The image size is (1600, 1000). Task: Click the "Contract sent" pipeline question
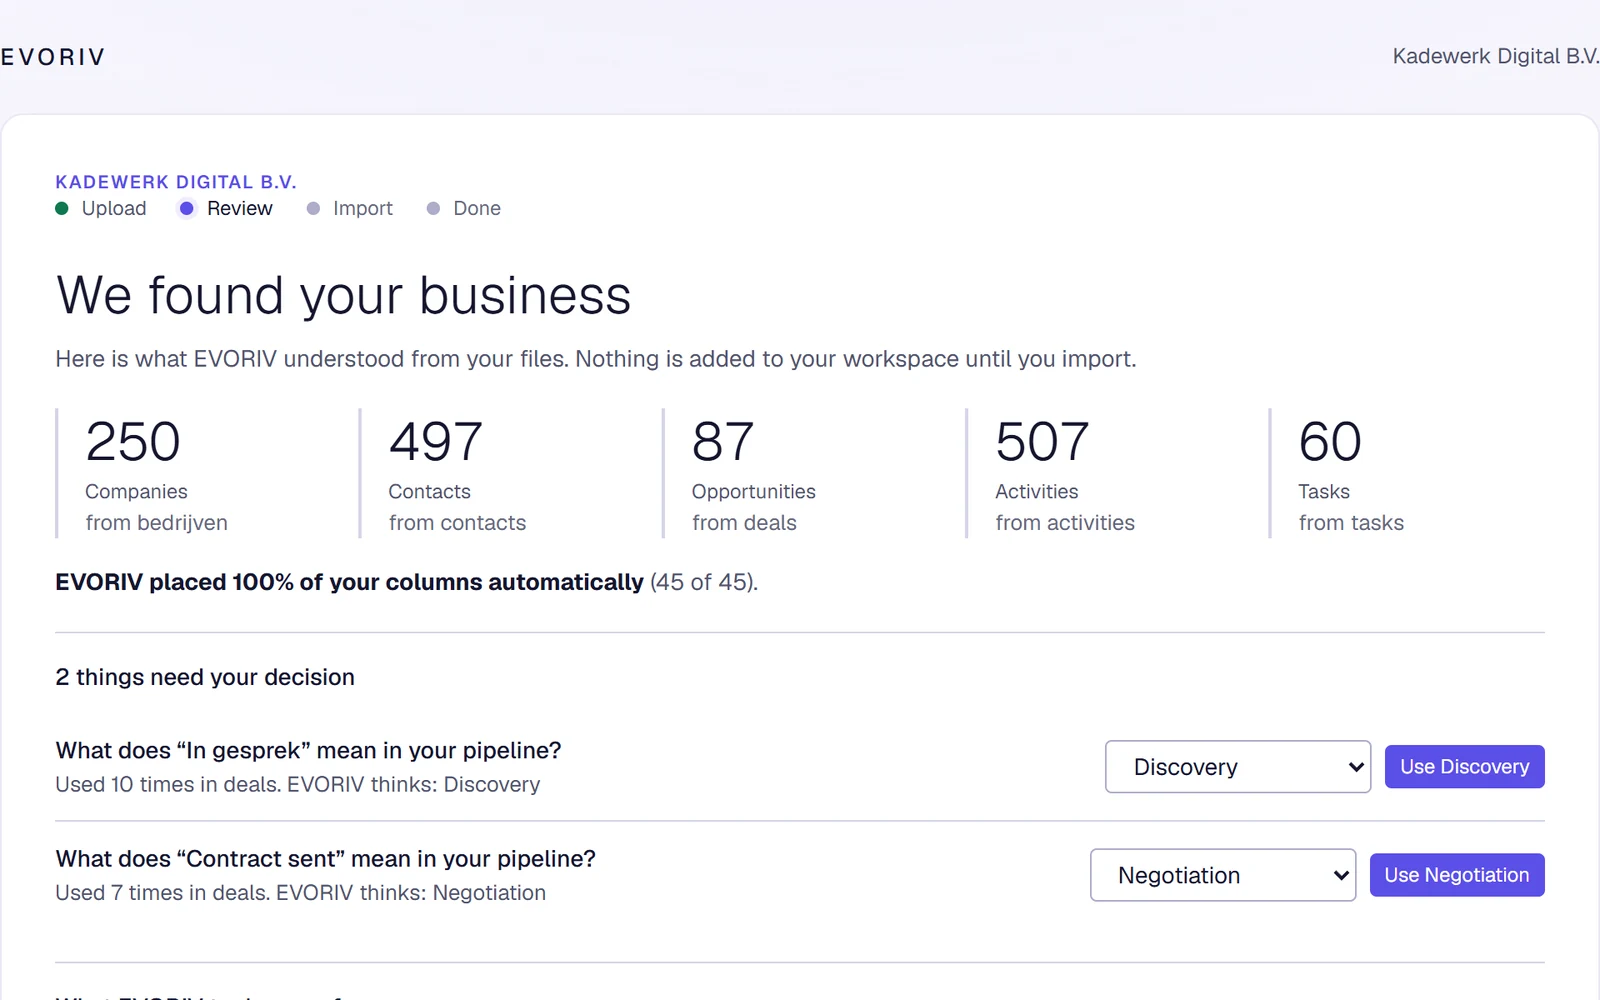tap(325, 859)
